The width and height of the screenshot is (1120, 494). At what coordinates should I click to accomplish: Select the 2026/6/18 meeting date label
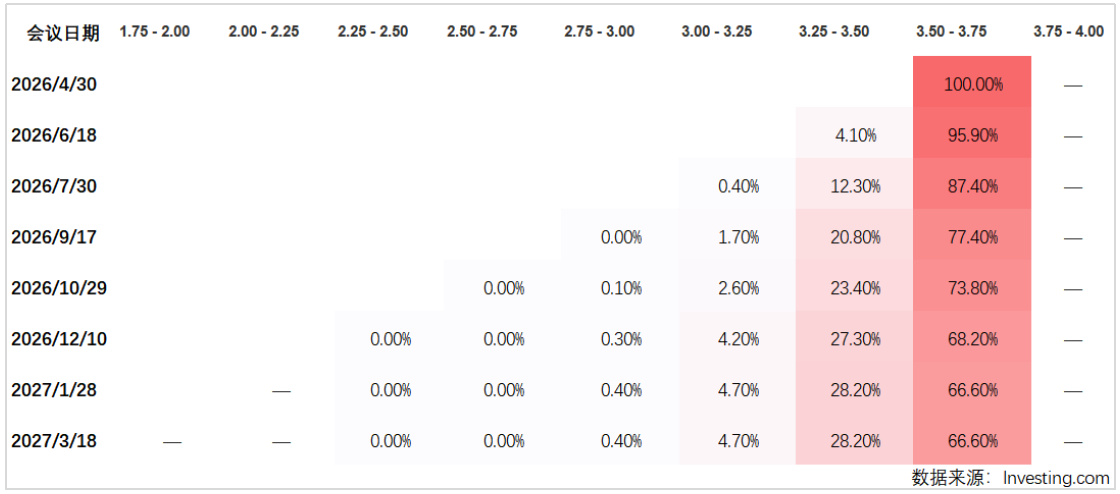54,135
